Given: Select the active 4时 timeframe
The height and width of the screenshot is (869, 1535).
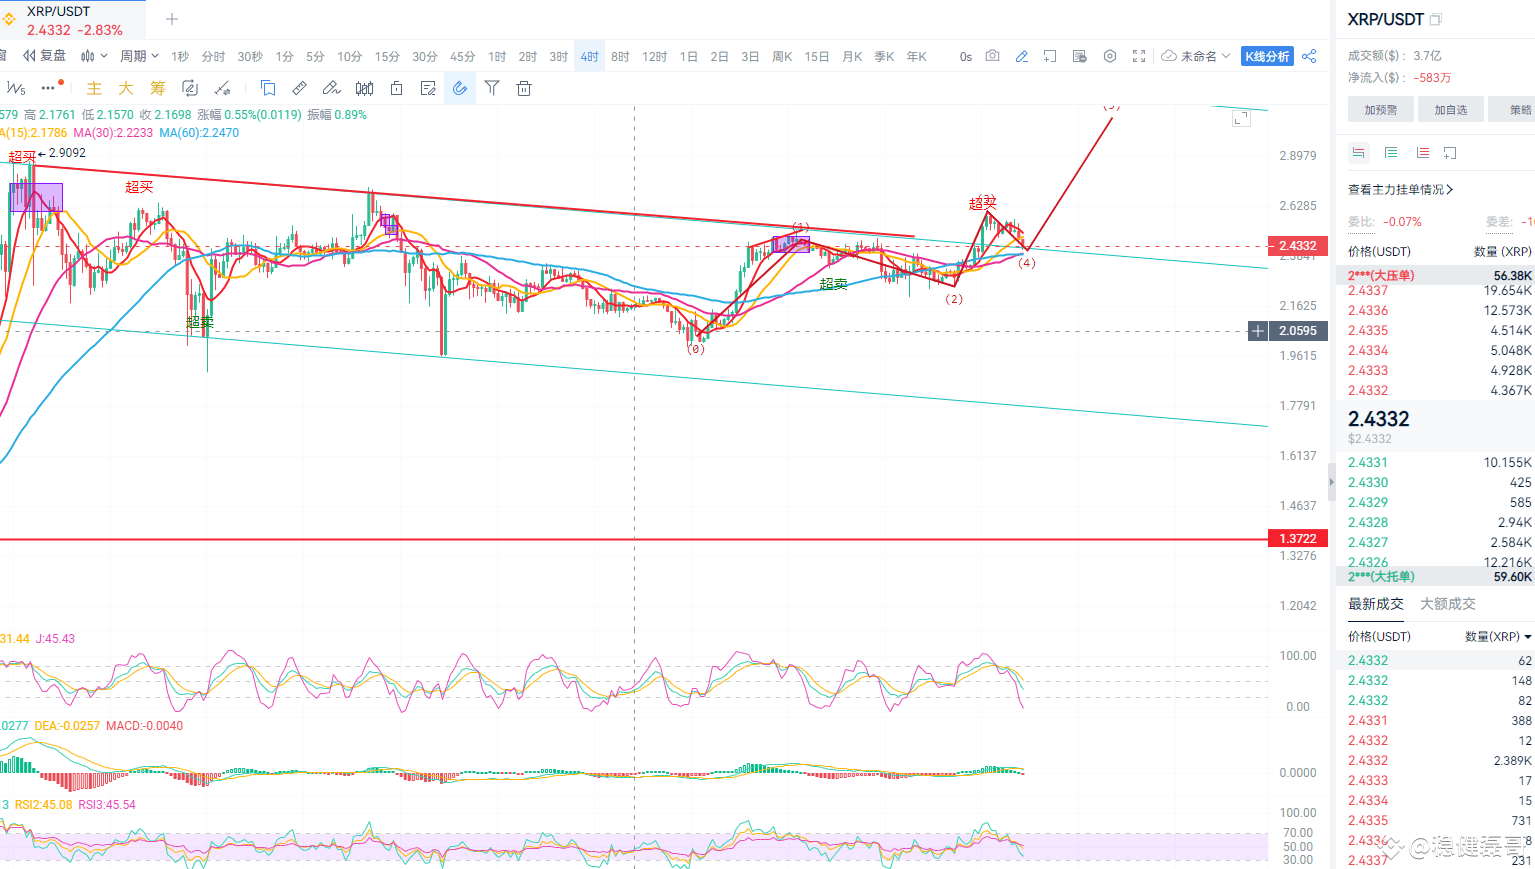Looking at the screenshot, I should [589, 57].
